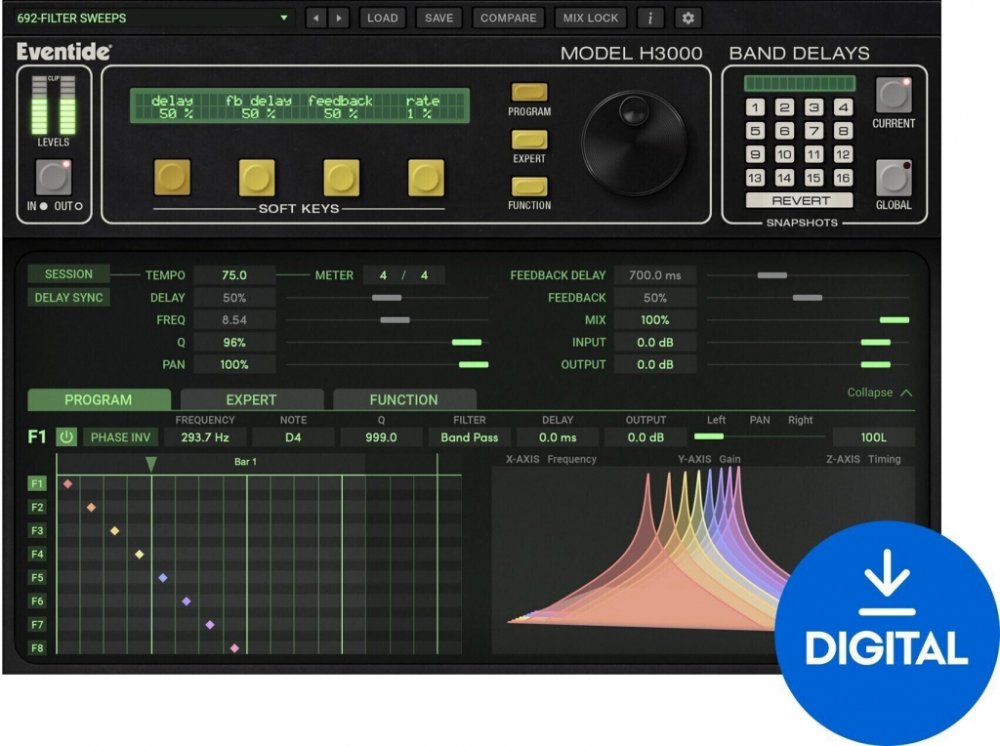Switch to the Expert tab
Viewport: 1000px width, 746px height.
[251, 400]
